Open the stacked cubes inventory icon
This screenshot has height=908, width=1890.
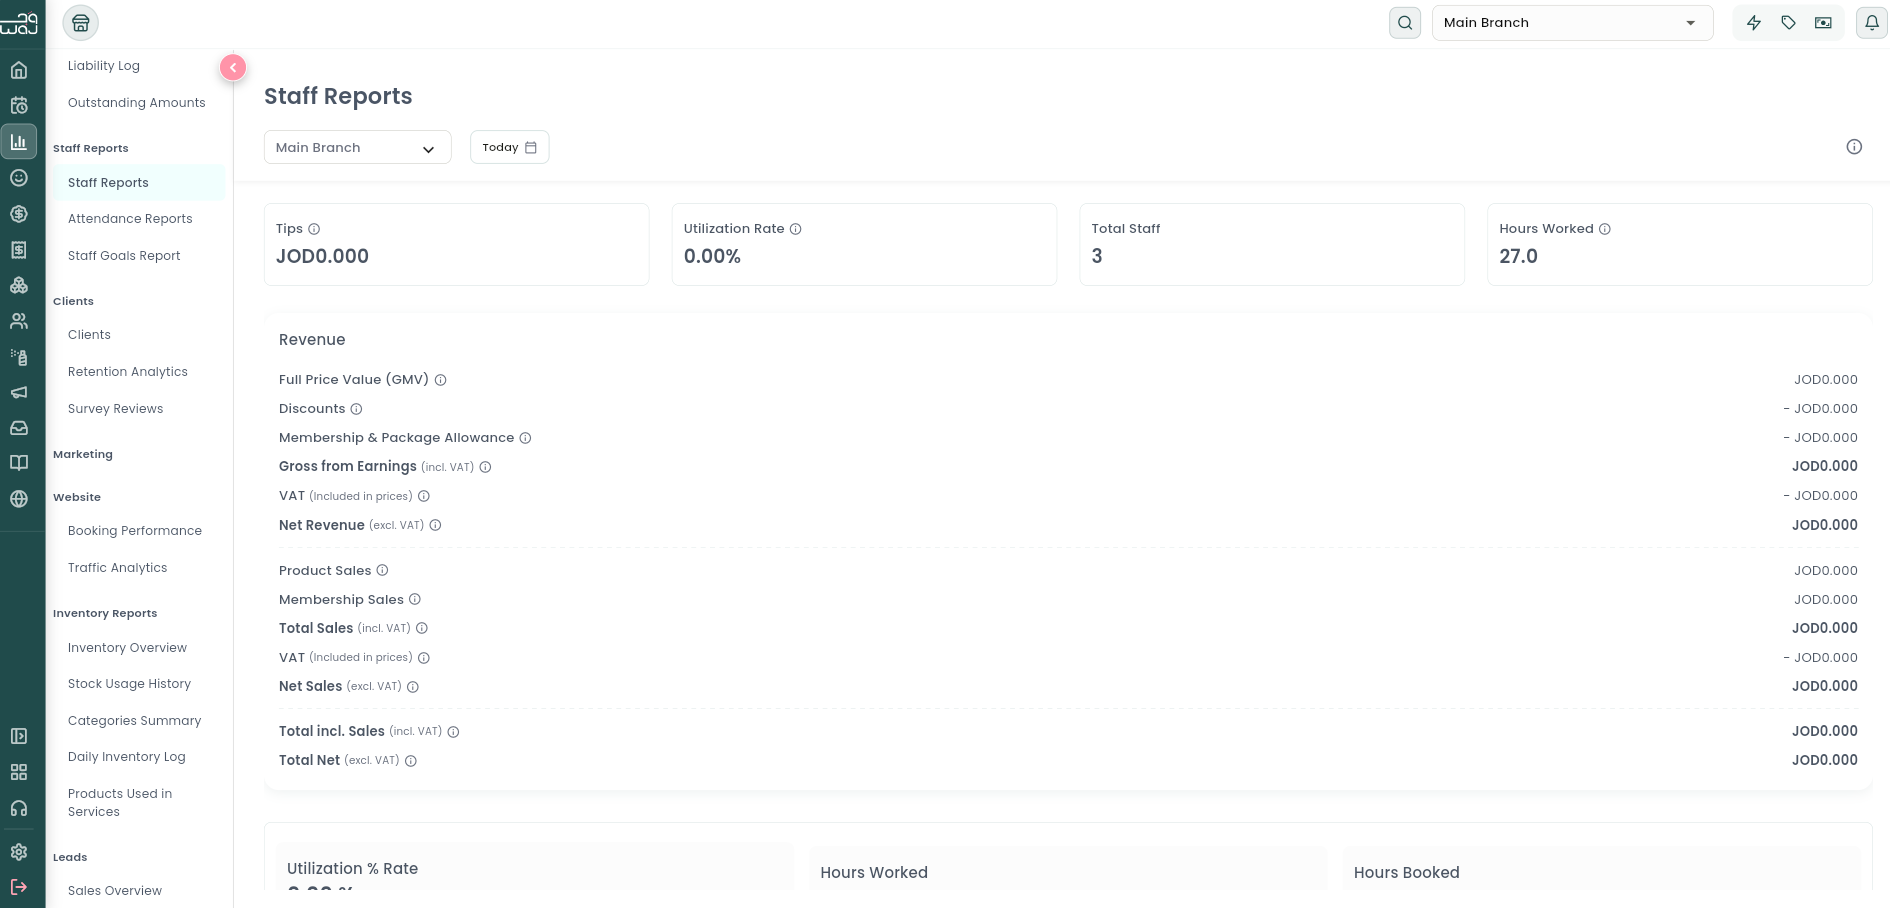tap(19, 286)
